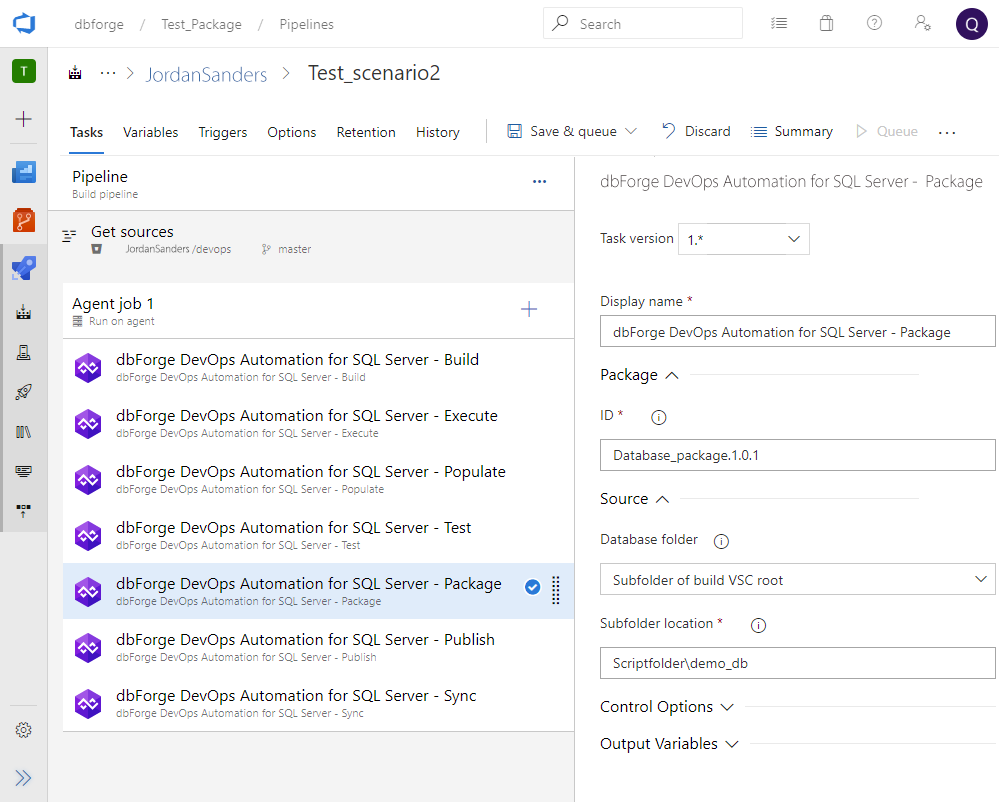Switch to the Tasks tab
This screenshot has width=999, height=802.
coord(86,132)
